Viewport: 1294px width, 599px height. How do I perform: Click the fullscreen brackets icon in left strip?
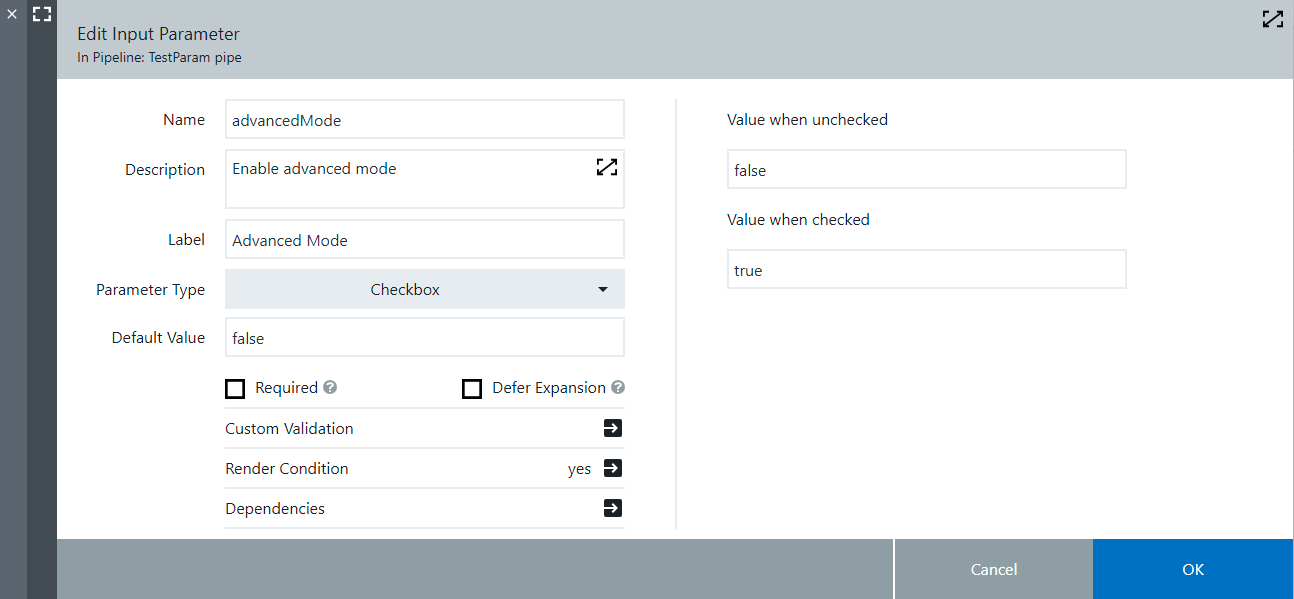pyautogui.click(x=42, y=14)
